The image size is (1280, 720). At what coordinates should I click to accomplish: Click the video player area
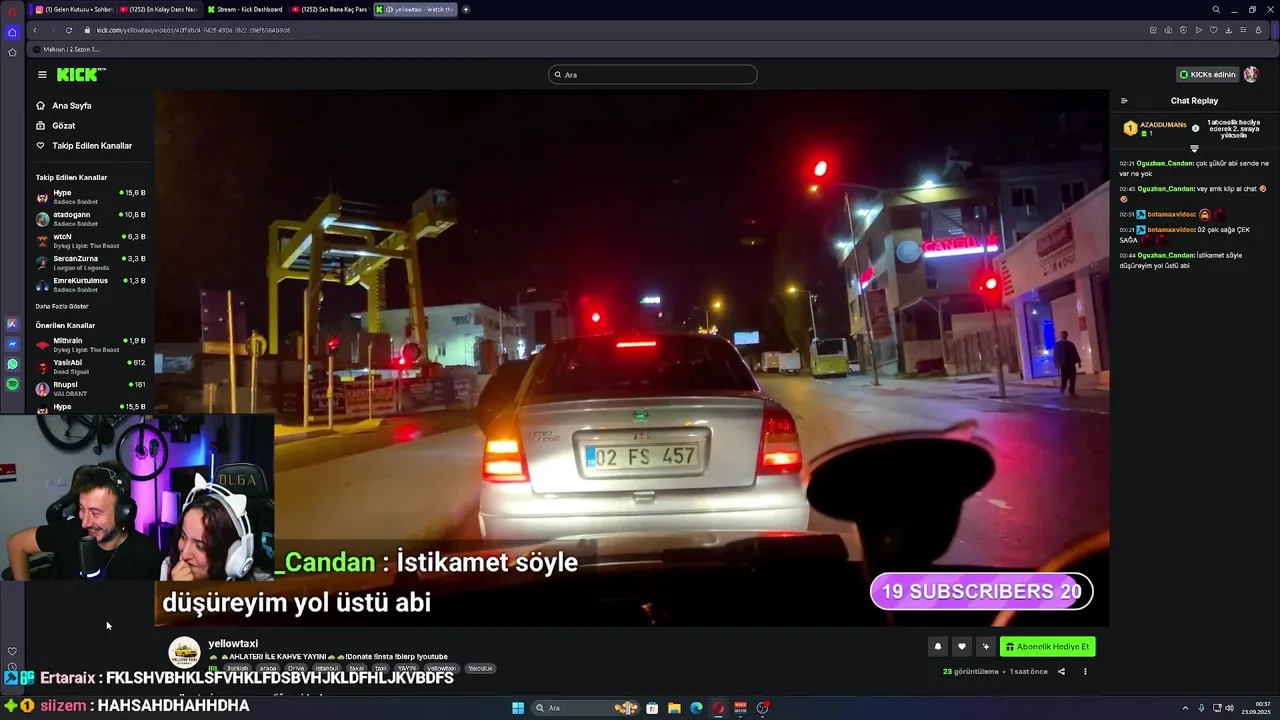pos(632,357)
